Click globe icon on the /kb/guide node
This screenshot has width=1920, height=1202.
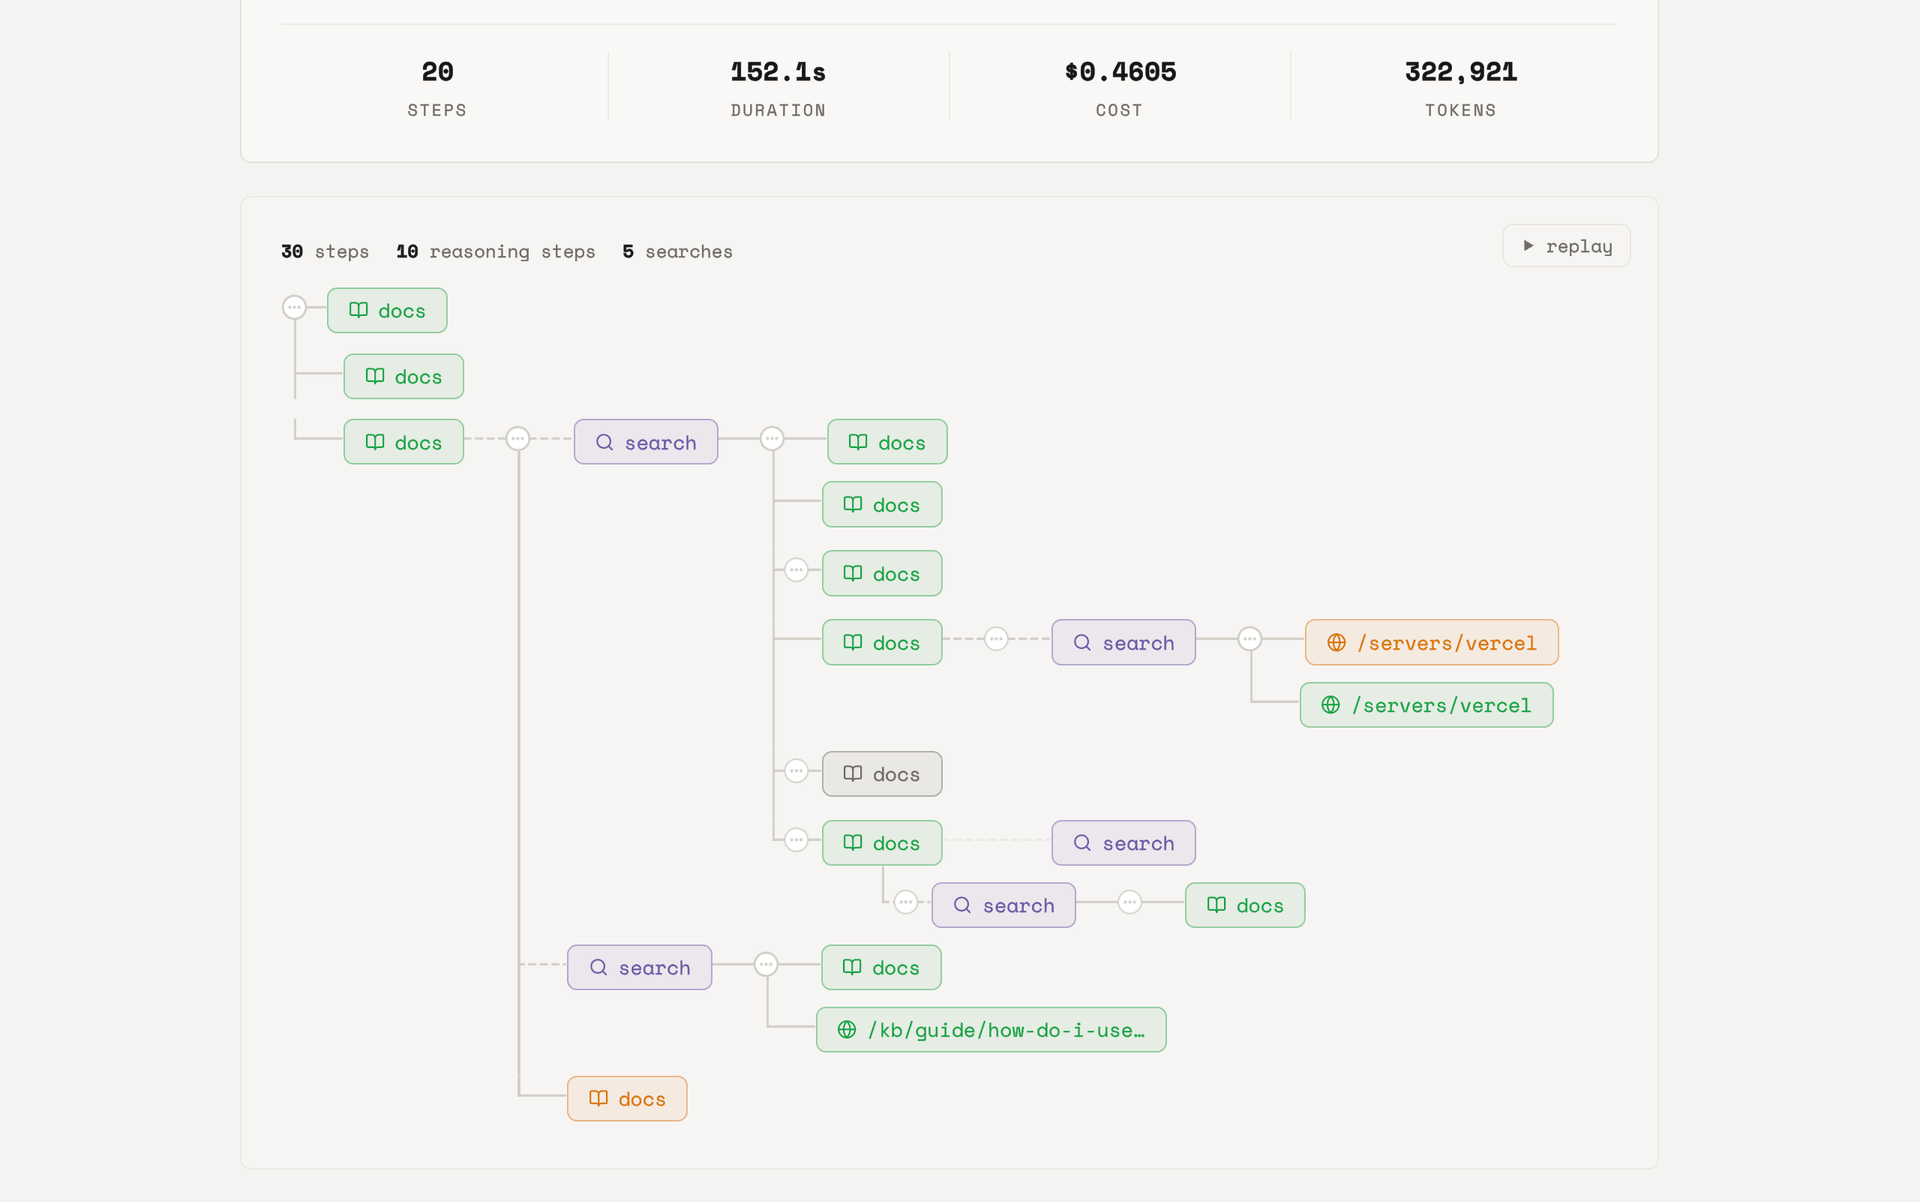pos(847,1030)
